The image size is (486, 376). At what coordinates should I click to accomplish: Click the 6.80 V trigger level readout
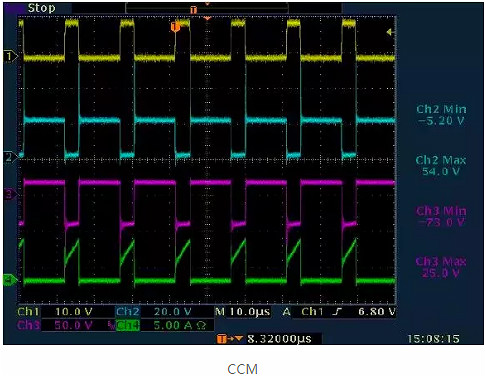[377, 312]
